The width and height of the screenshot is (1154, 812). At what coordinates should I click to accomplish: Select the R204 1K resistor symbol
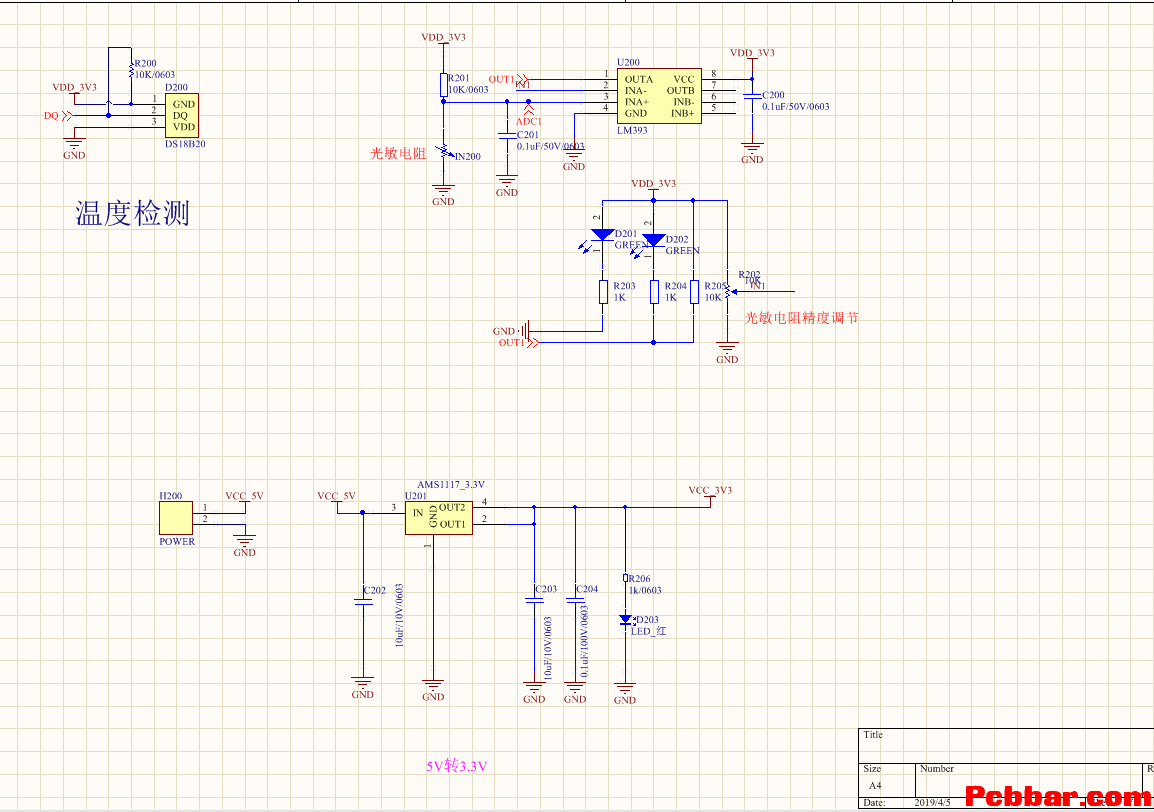click(654, 292)
